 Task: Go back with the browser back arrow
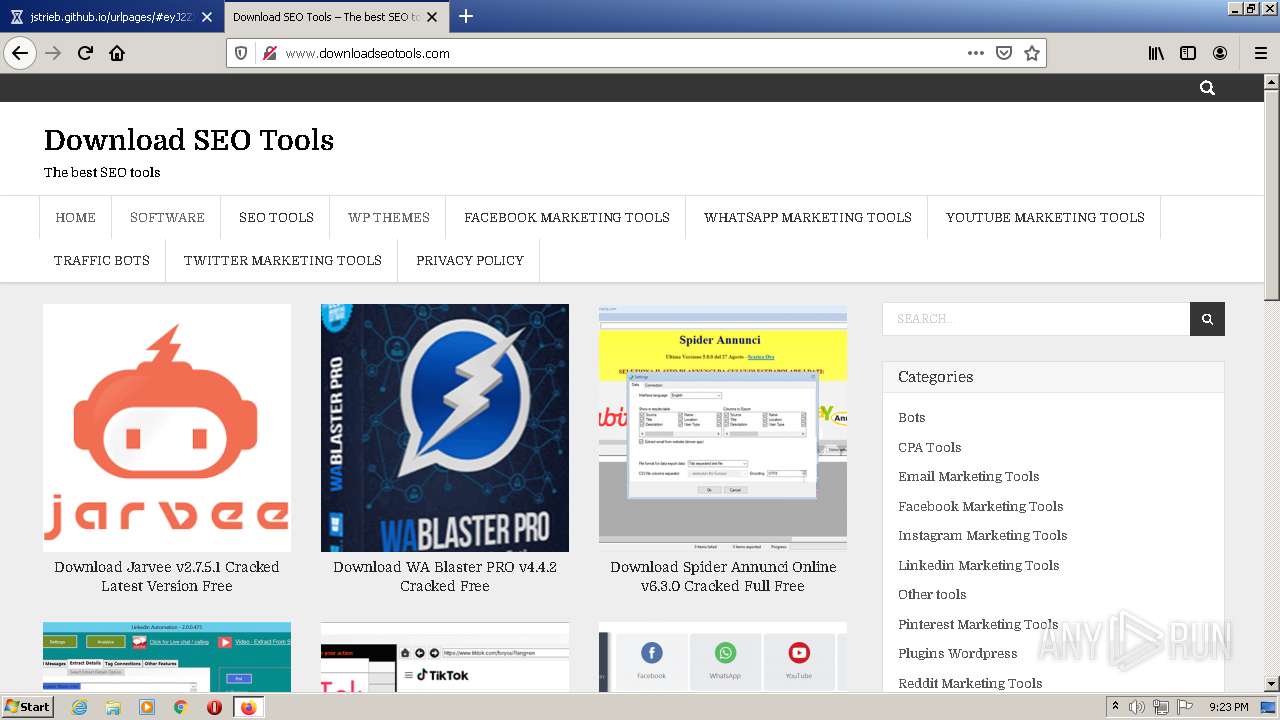[x=20, y=53]
